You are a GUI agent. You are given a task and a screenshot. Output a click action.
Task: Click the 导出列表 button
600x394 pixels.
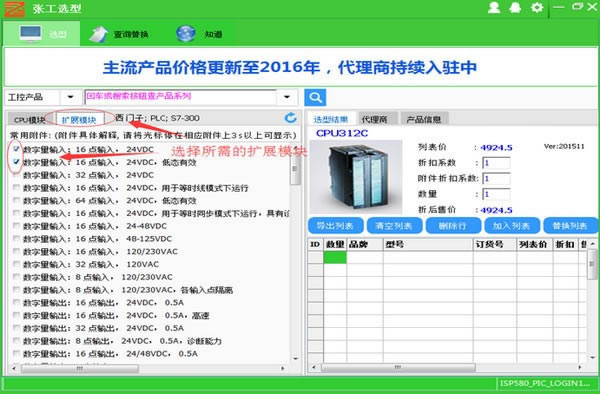tap(335, 226)
